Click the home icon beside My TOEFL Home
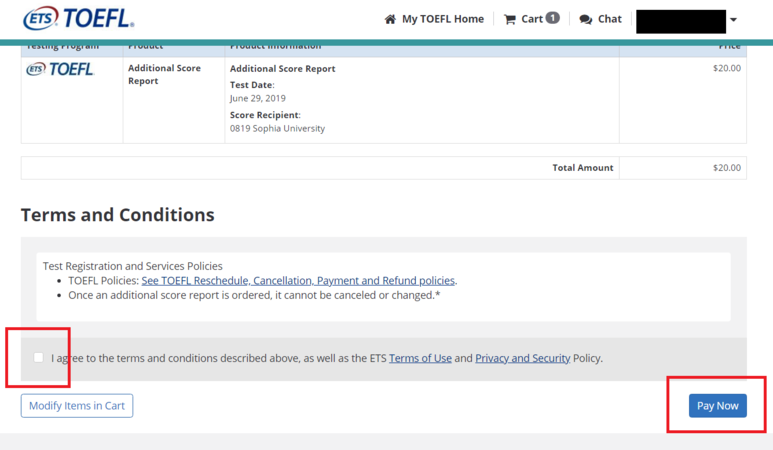The image size is (773, 450). [x=390, y=19]
